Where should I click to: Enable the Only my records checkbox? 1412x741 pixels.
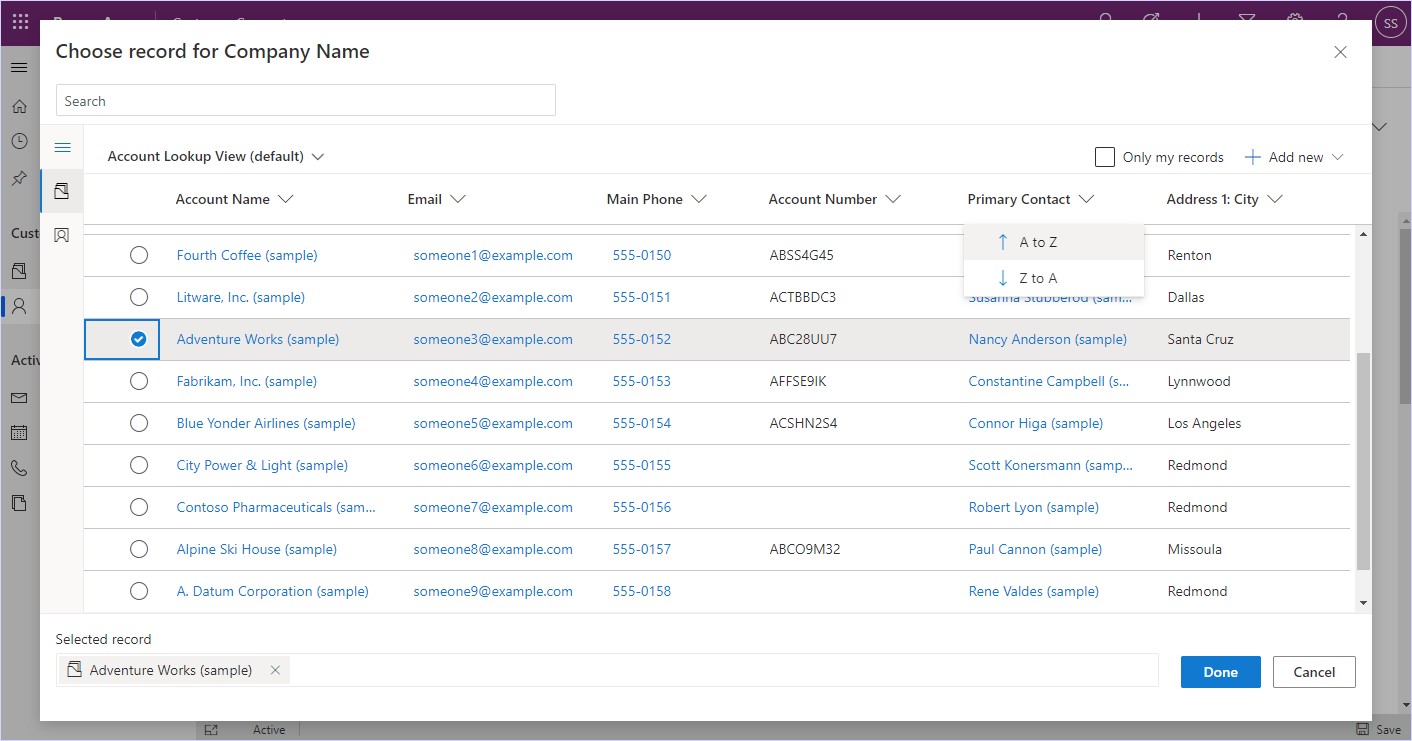[1105, 157]
